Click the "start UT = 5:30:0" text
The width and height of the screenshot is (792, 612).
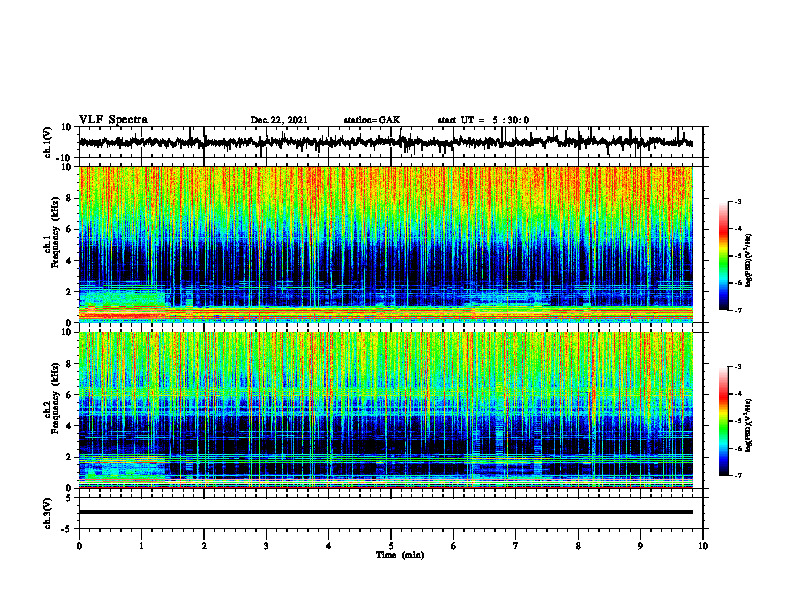pos(483,120)
